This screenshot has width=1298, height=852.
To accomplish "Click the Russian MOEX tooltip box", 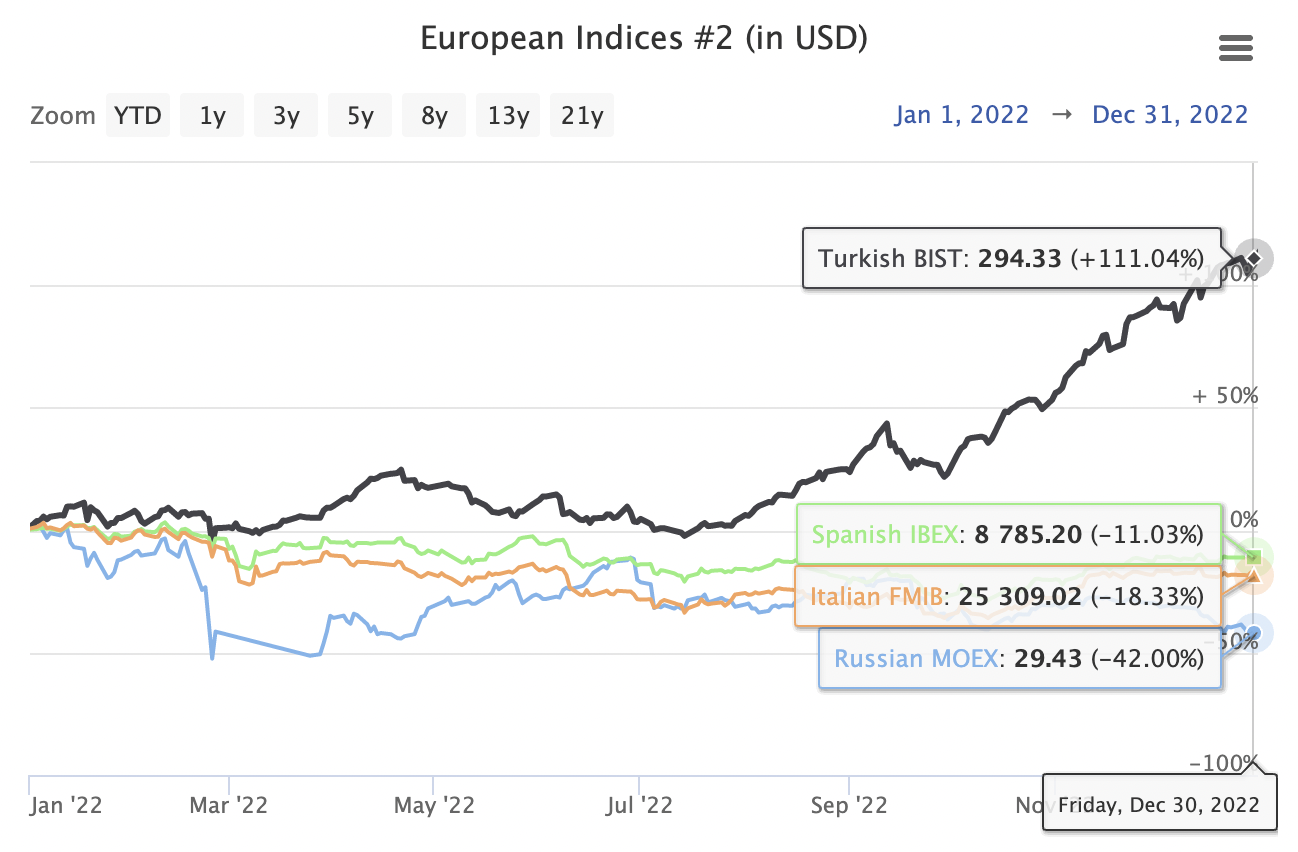I will click(1020, 659).
